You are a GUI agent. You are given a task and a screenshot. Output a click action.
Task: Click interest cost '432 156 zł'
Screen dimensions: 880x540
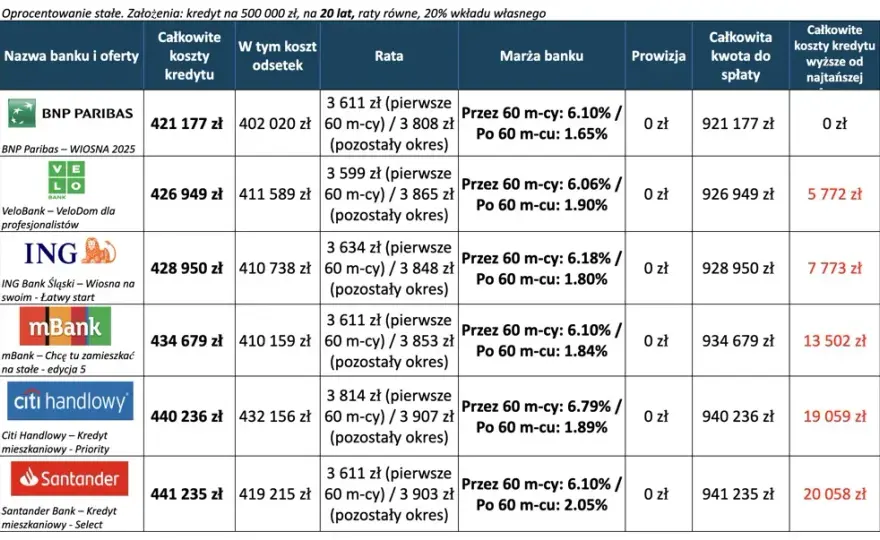pyautogui.click(x=275, y=417)
